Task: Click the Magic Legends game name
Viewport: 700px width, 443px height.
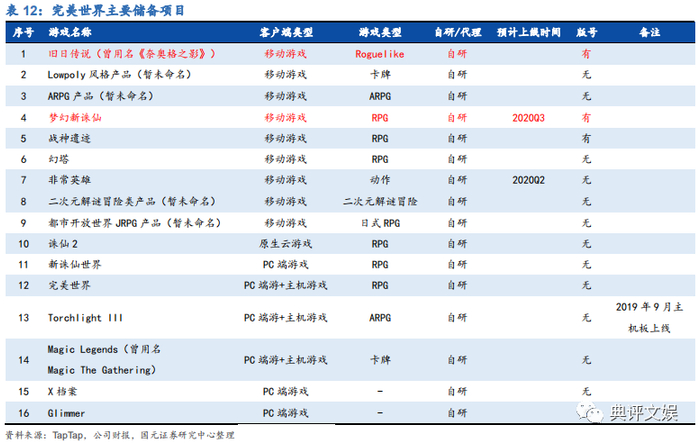Action: pos(104,359)
